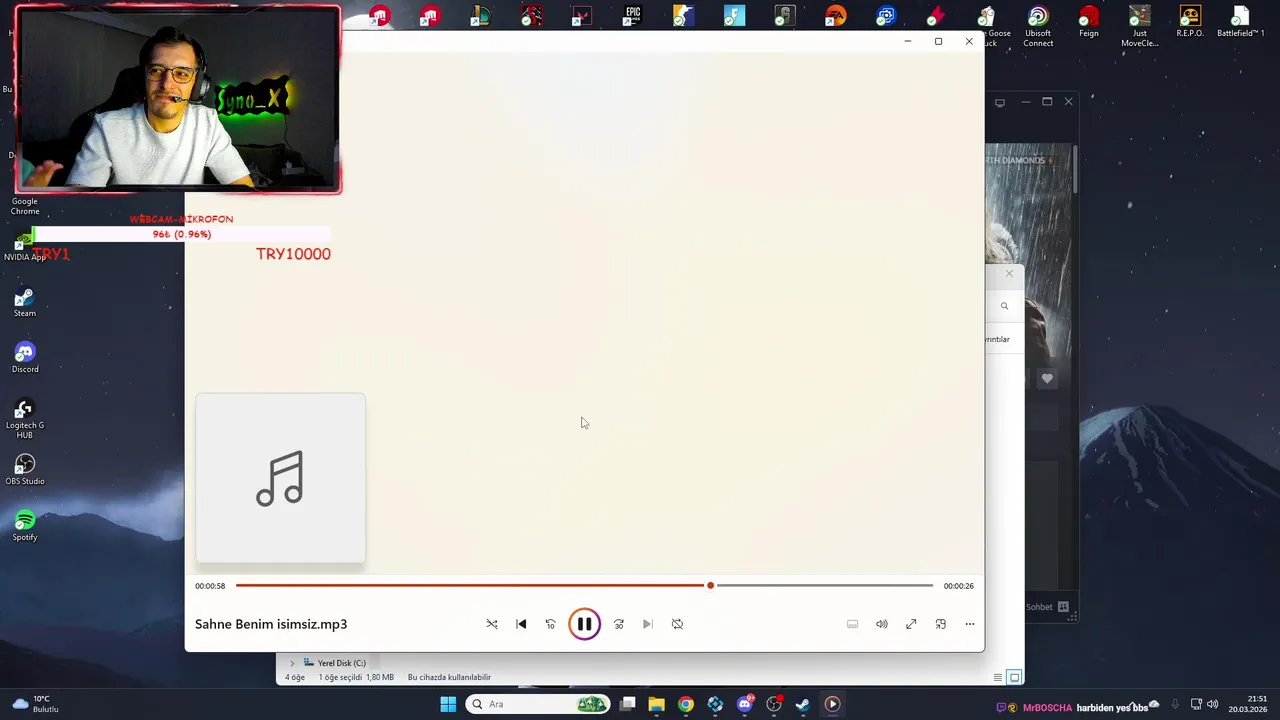Click the music note album art thumbnail
This screenshot has width=1280, height=720.
tap(280, 478)
